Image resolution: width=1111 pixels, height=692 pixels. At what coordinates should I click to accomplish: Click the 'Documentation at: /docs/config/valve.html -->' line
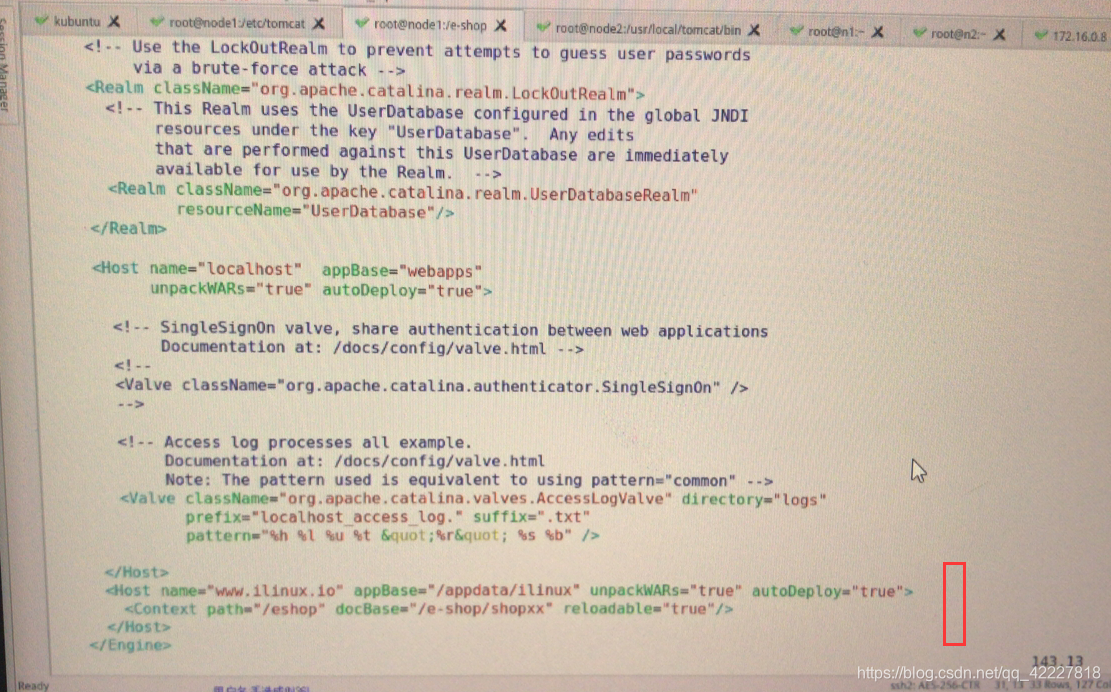(x=372, y=348)
